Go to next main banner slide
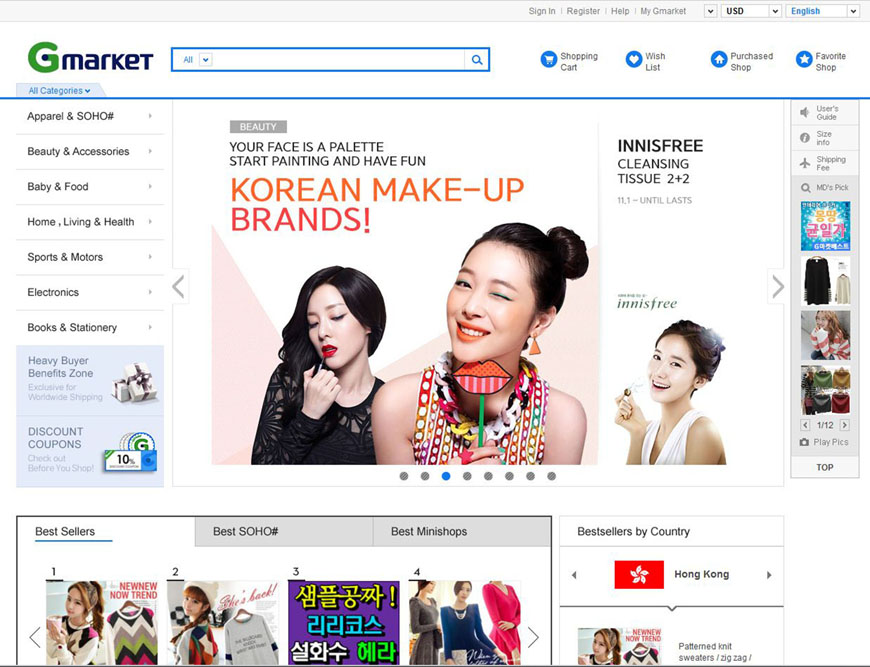Screen dimensions: 870x667 (x=777, y=287)
